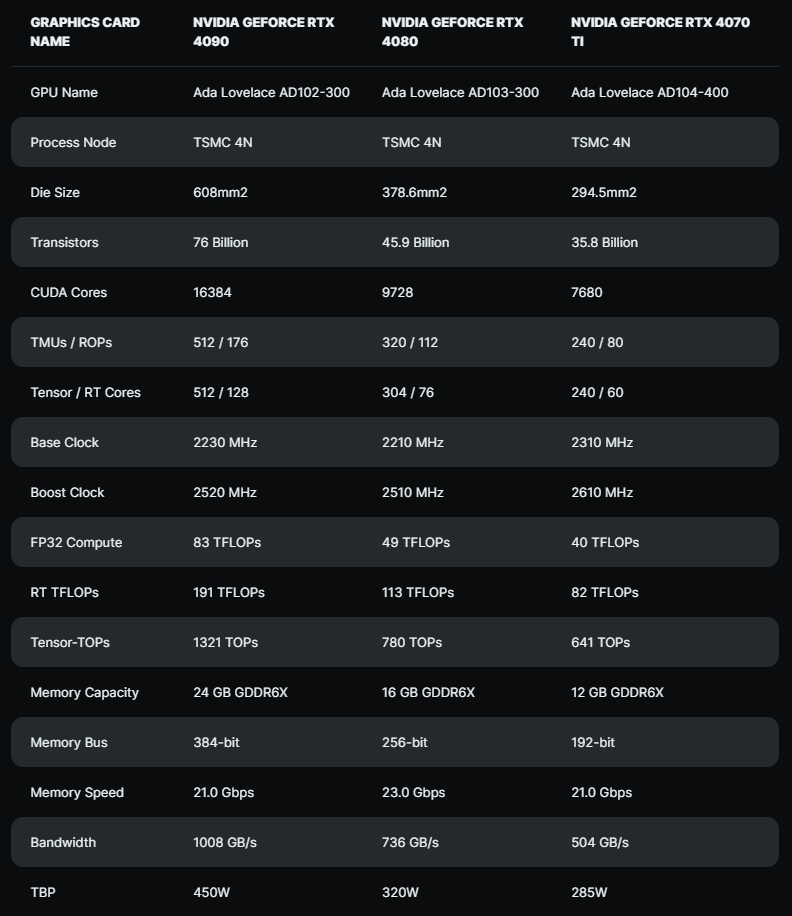Viewport: 792px width, 916px height.
Task: Click the Process Node row label
Action: pos(73,142)
